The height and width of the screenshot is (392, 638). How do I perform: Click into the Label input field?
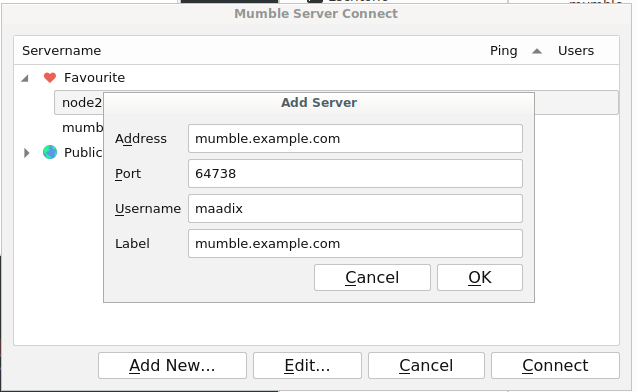tap(355, 243)
